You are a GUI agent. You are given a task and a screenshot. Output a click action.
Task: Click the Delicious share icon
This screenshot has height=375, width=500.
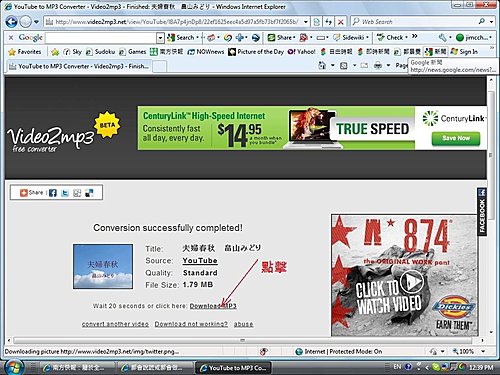[x=89, y=193]
